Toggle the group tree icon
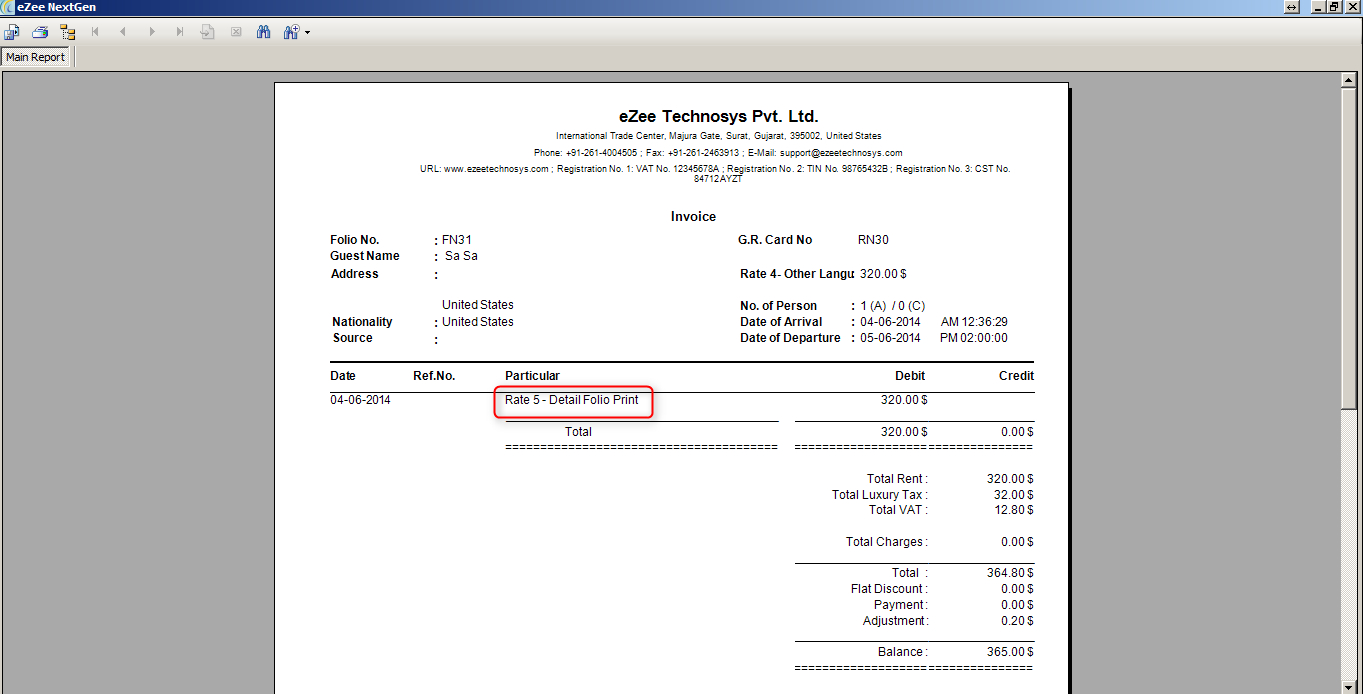The height and width of the screenshot is (694, 1363). tap(68, 32)
